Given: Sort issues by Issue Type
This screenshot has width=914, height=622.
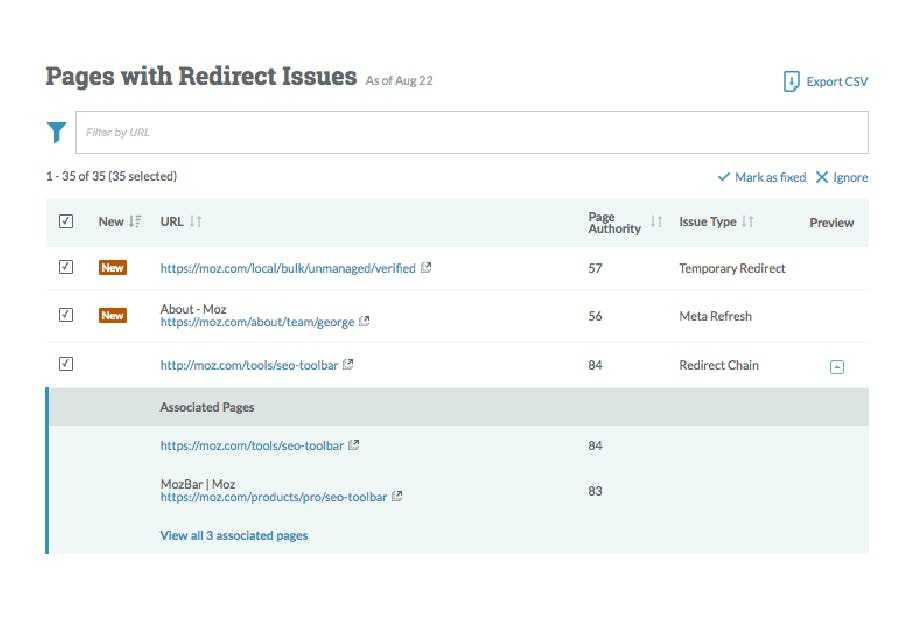Looking at the screenshot, I should (747, 221).
